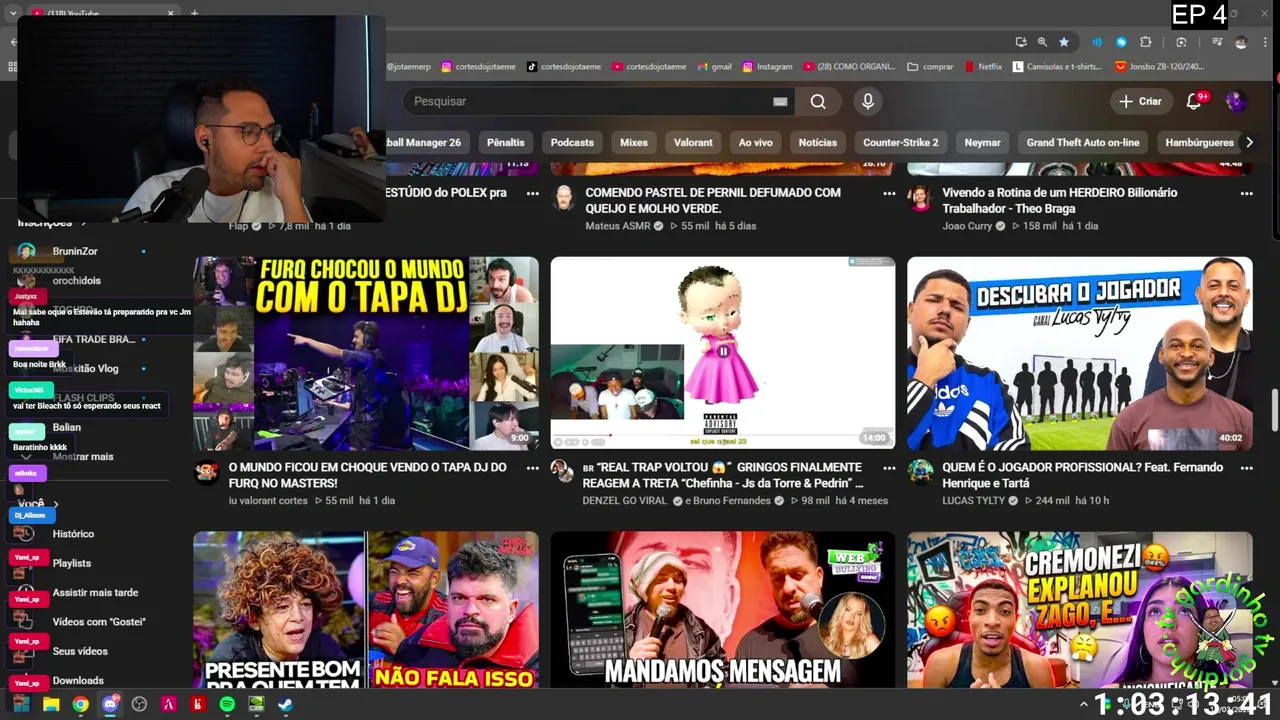Activate voice search microphone icon
Viewport: 1280px width, 720px height.
[x=868, y=101]
